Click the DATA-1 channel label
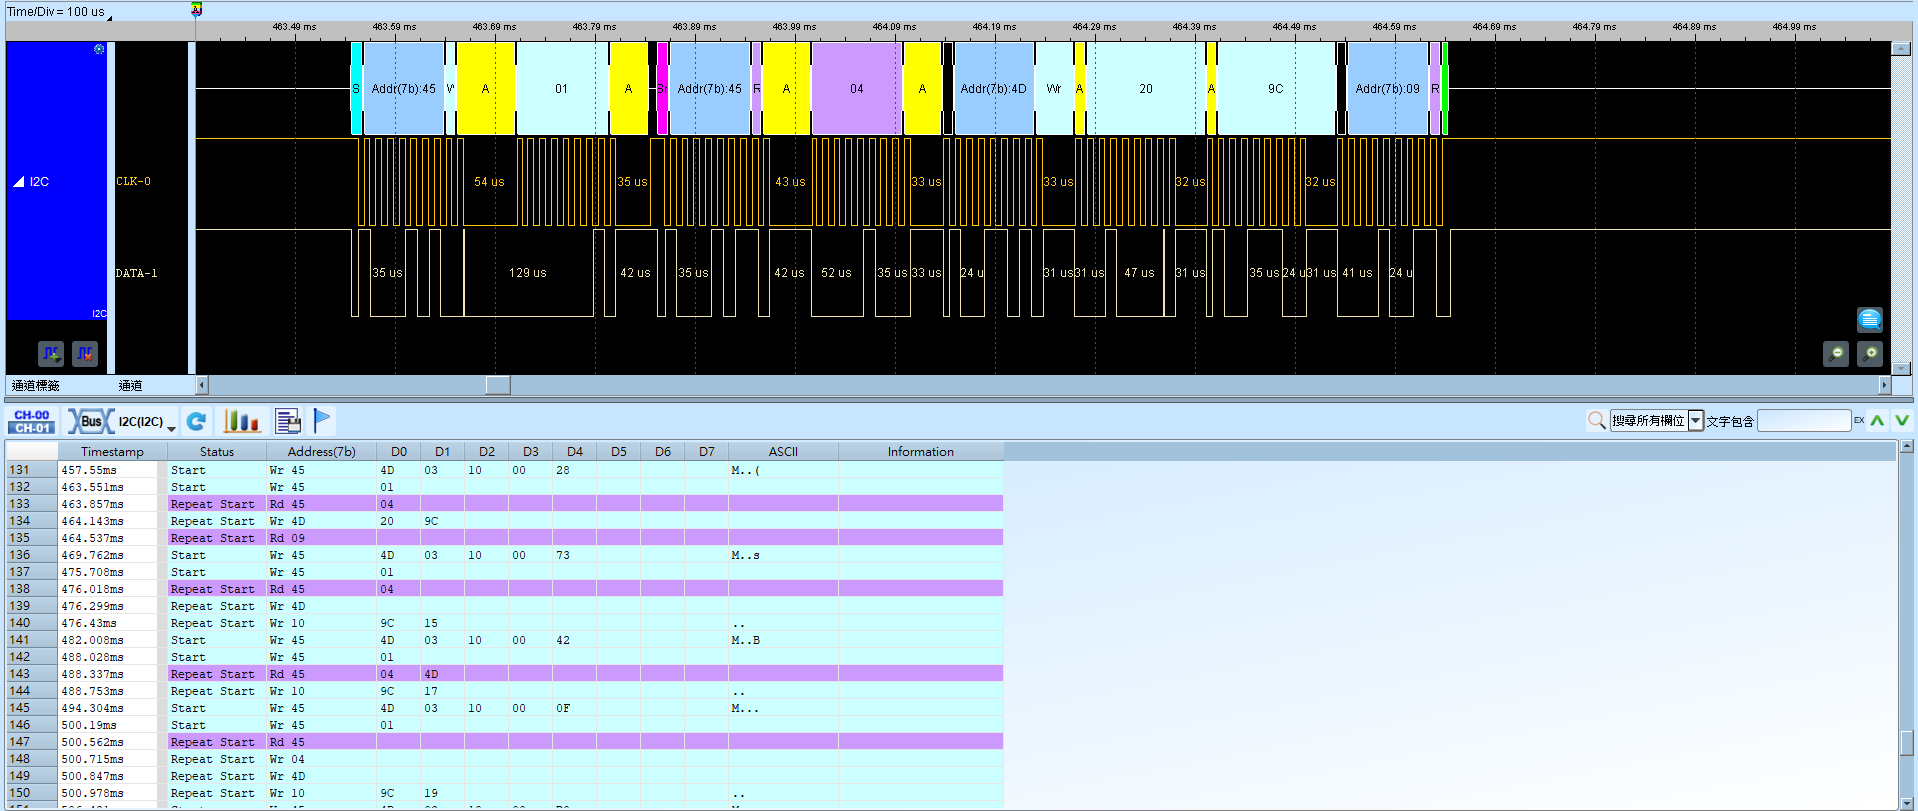Screen dimensions: 1918x811 click(136, 273)
